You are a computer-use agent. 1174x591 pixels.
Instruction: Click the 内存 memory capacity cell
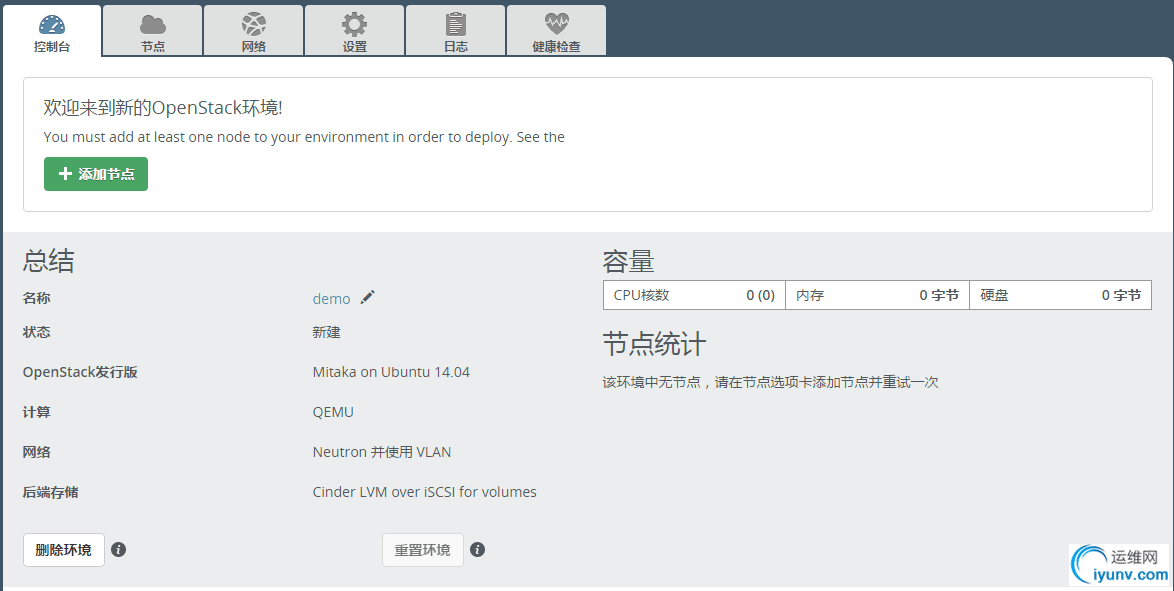pyautogui.click(x=877, y=295)
